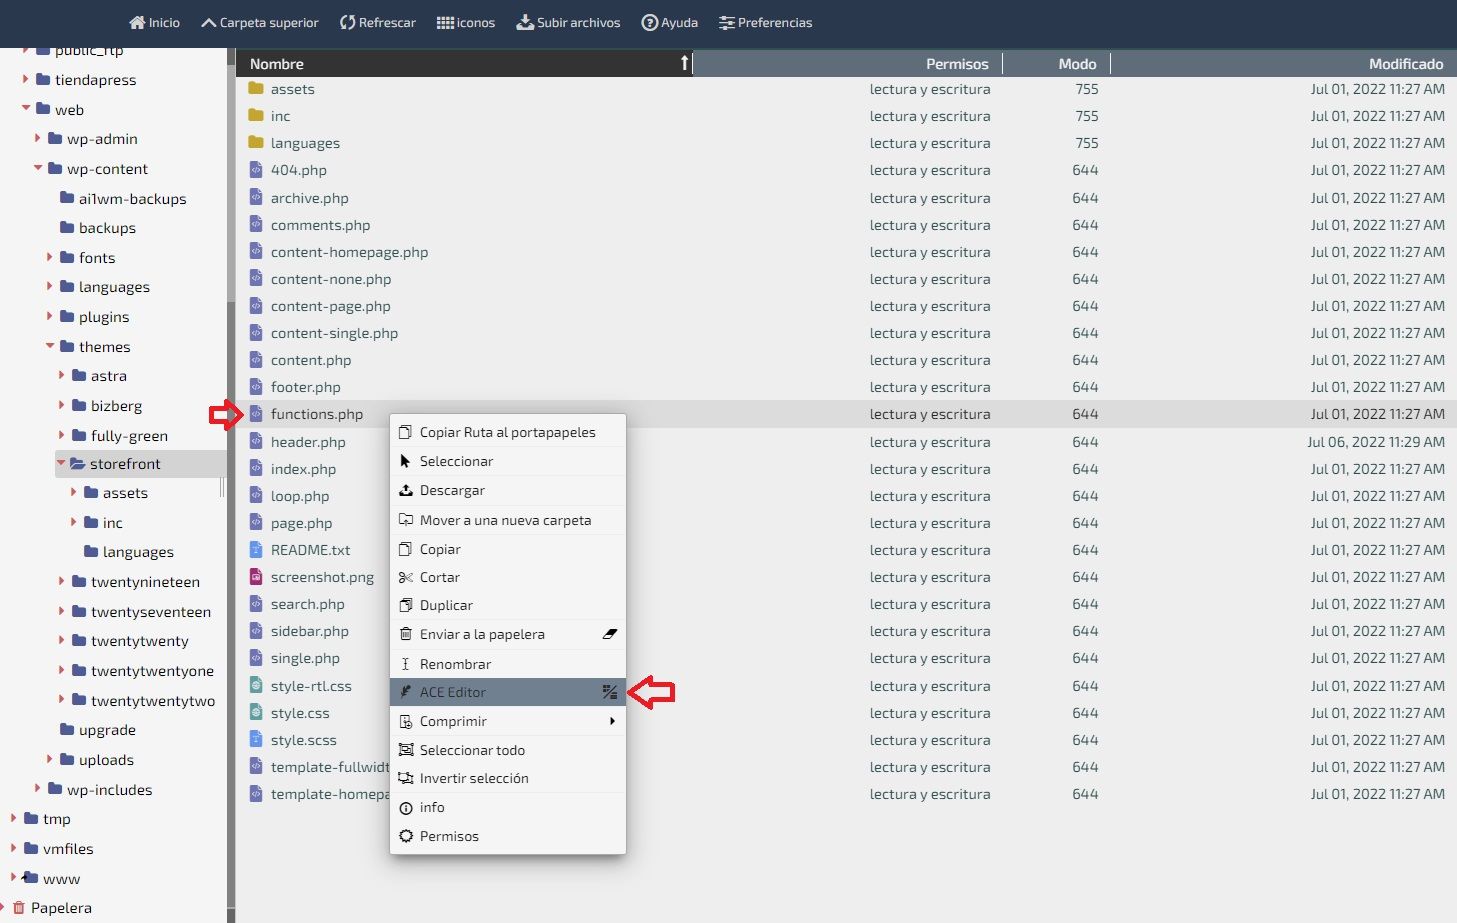Click the Preferencias sliders icon
This screenshot has height=923, width=1457.
coord(727,22)
